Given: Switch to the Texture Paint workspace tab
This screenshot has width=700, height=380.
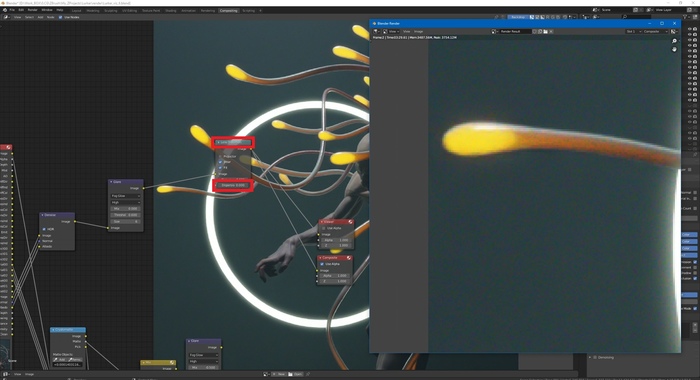Looking at the screenshot, I should [151, 10].
